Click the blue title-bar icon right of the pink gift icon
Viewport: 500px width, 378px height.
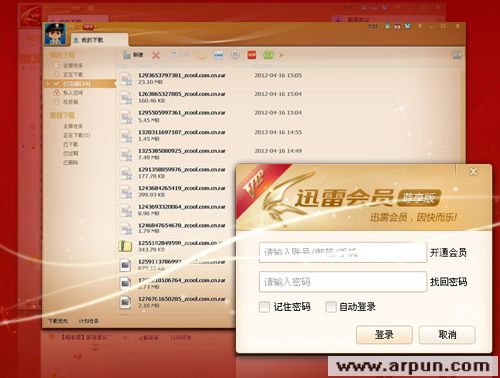click(x=407, y=26)
